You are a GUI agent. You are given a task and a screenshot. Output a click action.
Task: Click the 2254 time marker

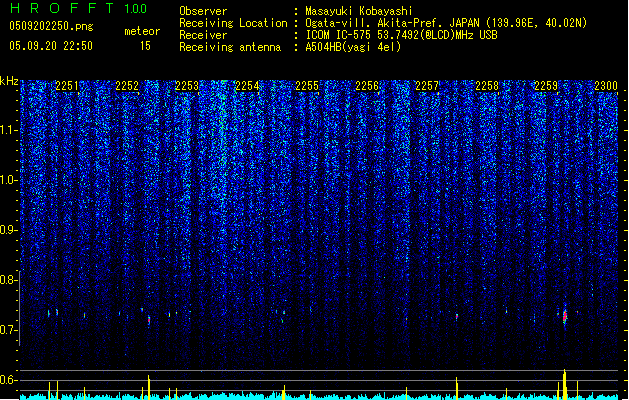tap(247, 86)
